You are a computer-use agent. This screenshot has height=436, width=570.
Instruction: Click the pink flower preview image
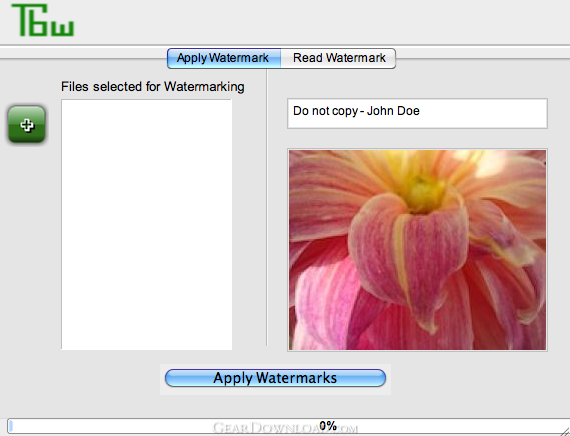(417, 250)
